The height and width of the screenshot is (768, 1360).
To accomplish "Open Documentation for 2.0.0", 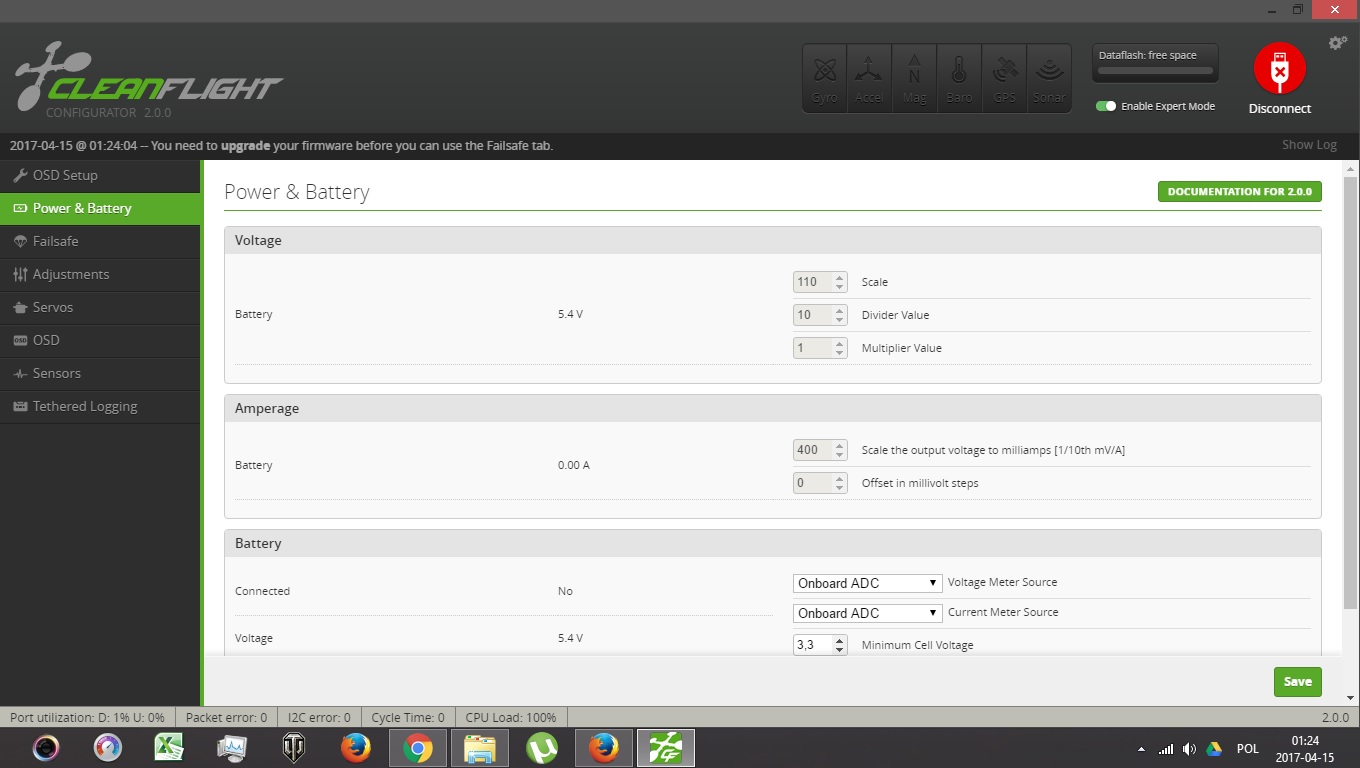I will pyautogui.click(x=1239, y=192).
